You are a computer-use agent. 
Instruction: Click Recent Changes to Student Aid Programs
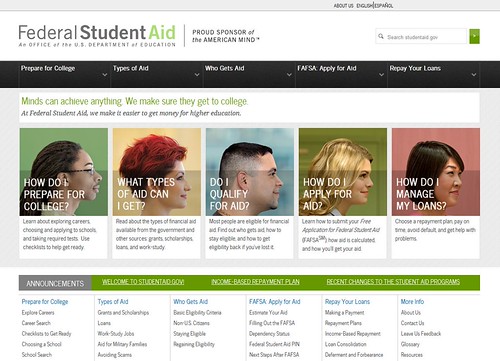click(x=393, y=282)
